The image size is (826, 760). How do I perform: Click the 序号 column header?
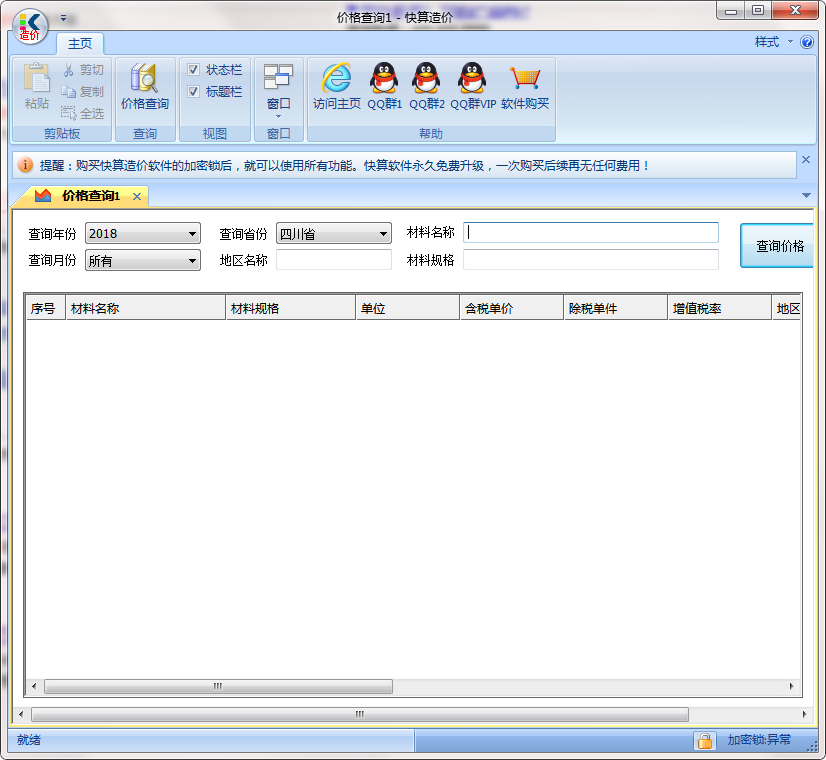pos(46,308)
